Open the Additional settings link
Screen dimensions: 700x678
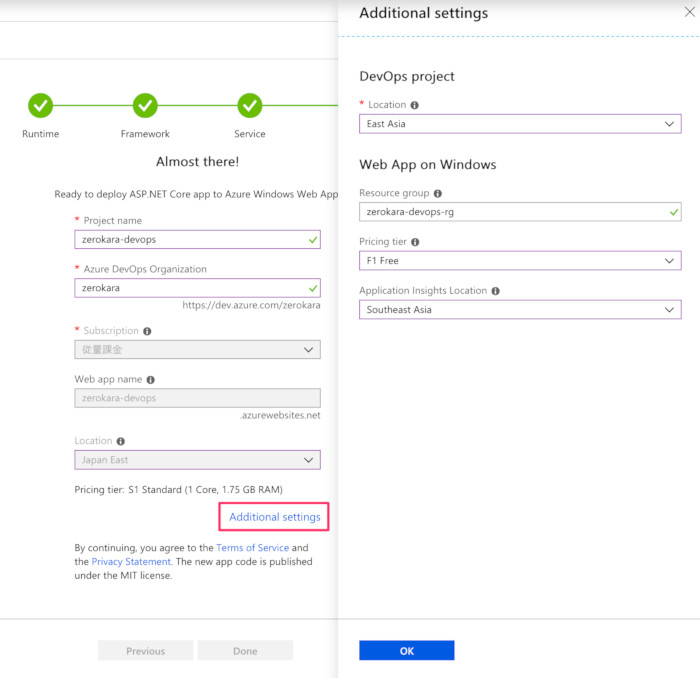pos(275,517)
